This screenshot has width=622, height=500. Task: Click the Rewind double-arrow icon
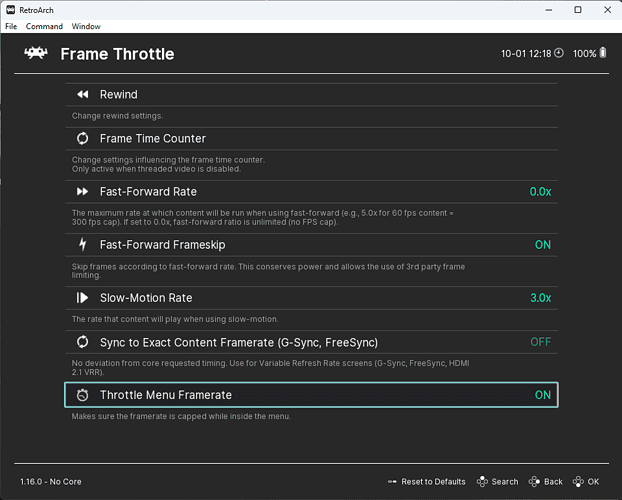click(82, 95)
